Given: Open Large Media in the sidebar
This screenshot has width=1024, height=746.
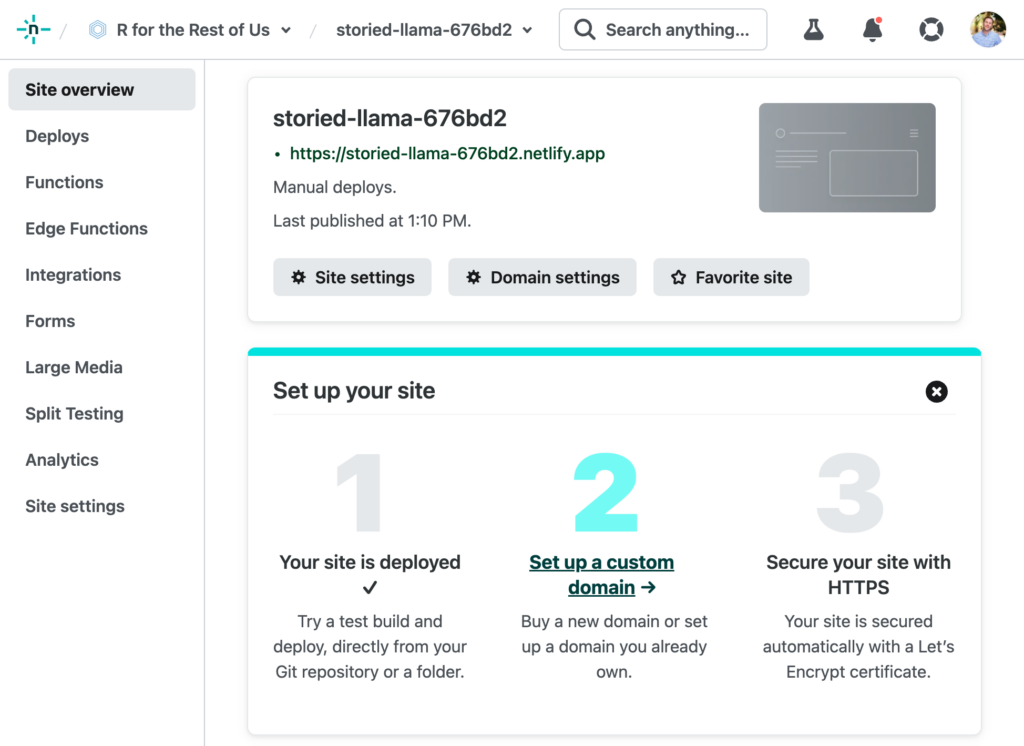Looking at the screenshot, I should click(x=74, y=368).
